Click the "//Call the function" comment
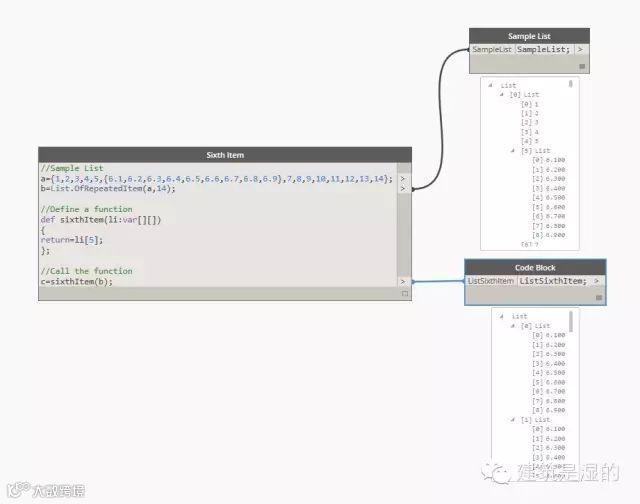The image size is (640, 504). (x=87, y=271)
